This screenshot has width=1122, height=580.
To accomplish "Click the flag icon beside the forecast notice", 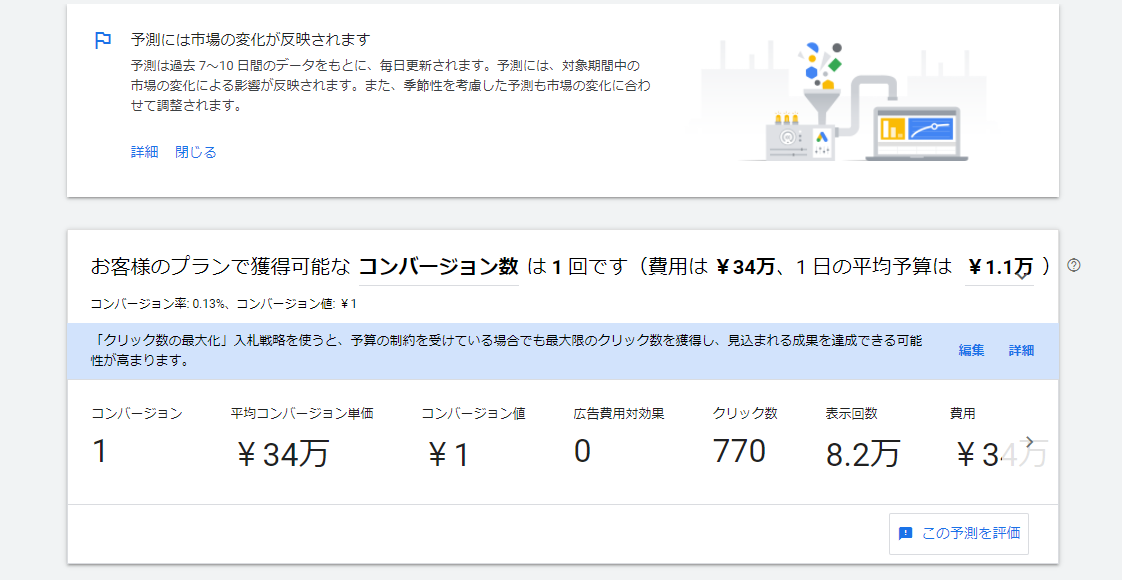I will [x=102, y=41].
